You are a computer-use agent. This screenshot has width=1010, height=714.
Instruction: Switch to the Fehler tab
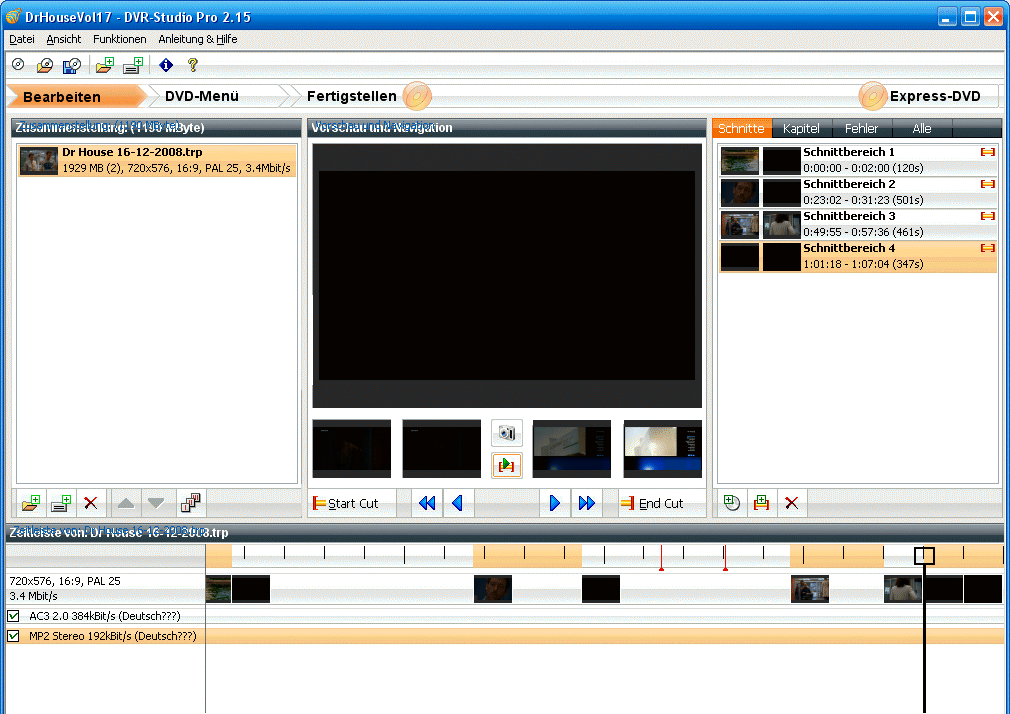861,129
